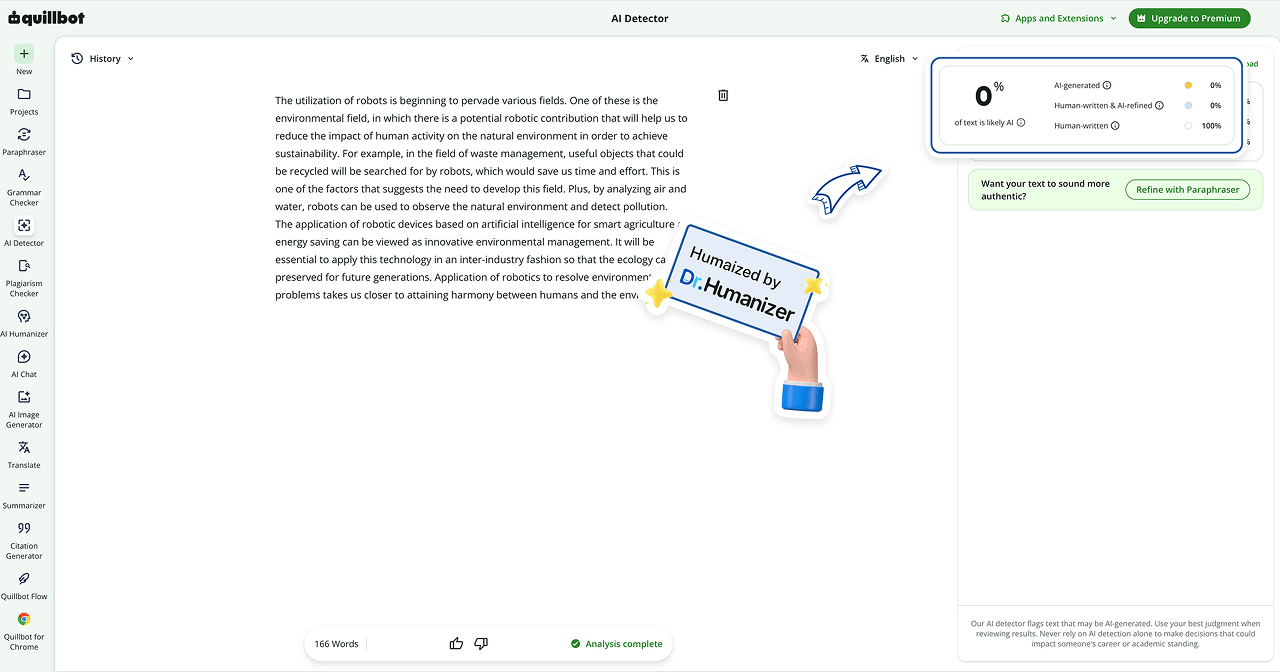Open AI Chat from sidebar
The width and height of the screenshot is (1280, 672).
[24, 364]
